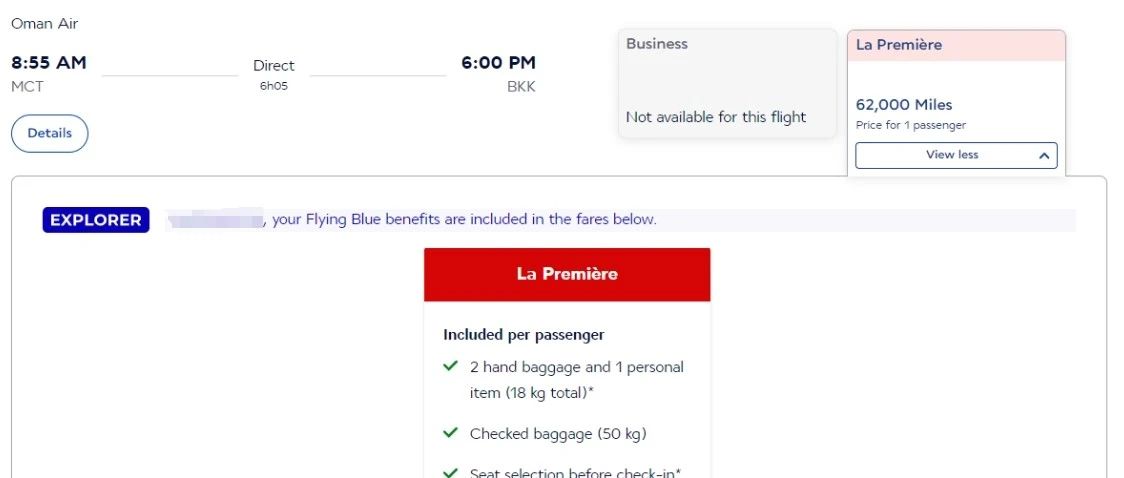Click the Checked baggage (50 kg) item
The image size is (1124, 478).
coord(558,434)
